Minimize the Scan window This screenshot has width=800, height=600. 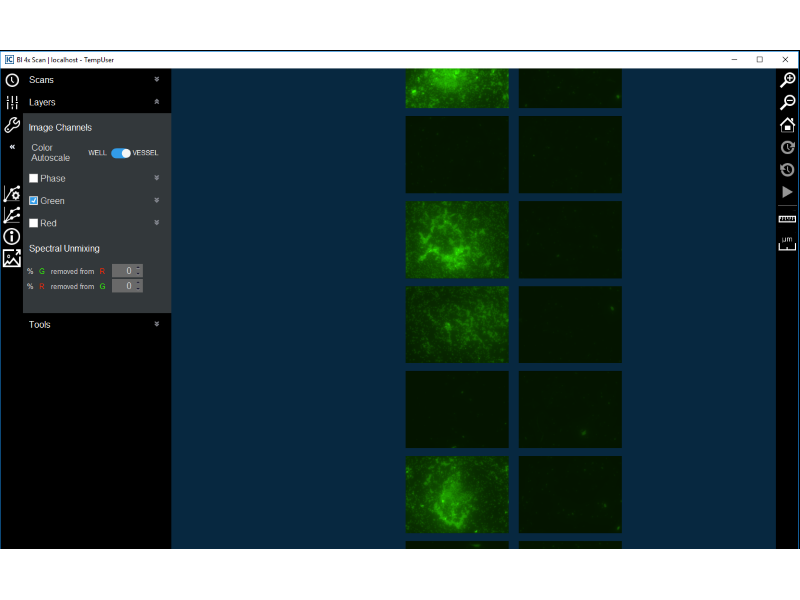734,60
